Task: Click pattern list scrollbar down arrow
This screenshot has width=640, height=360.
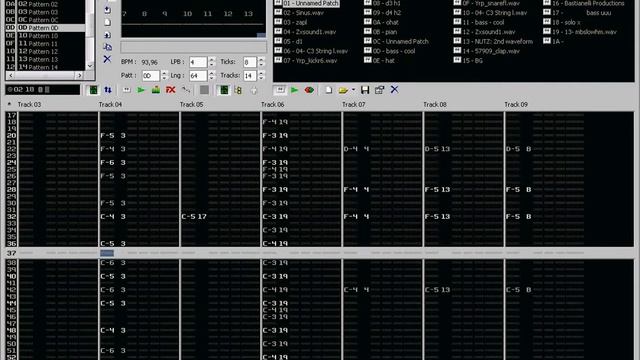Action: 90,66
